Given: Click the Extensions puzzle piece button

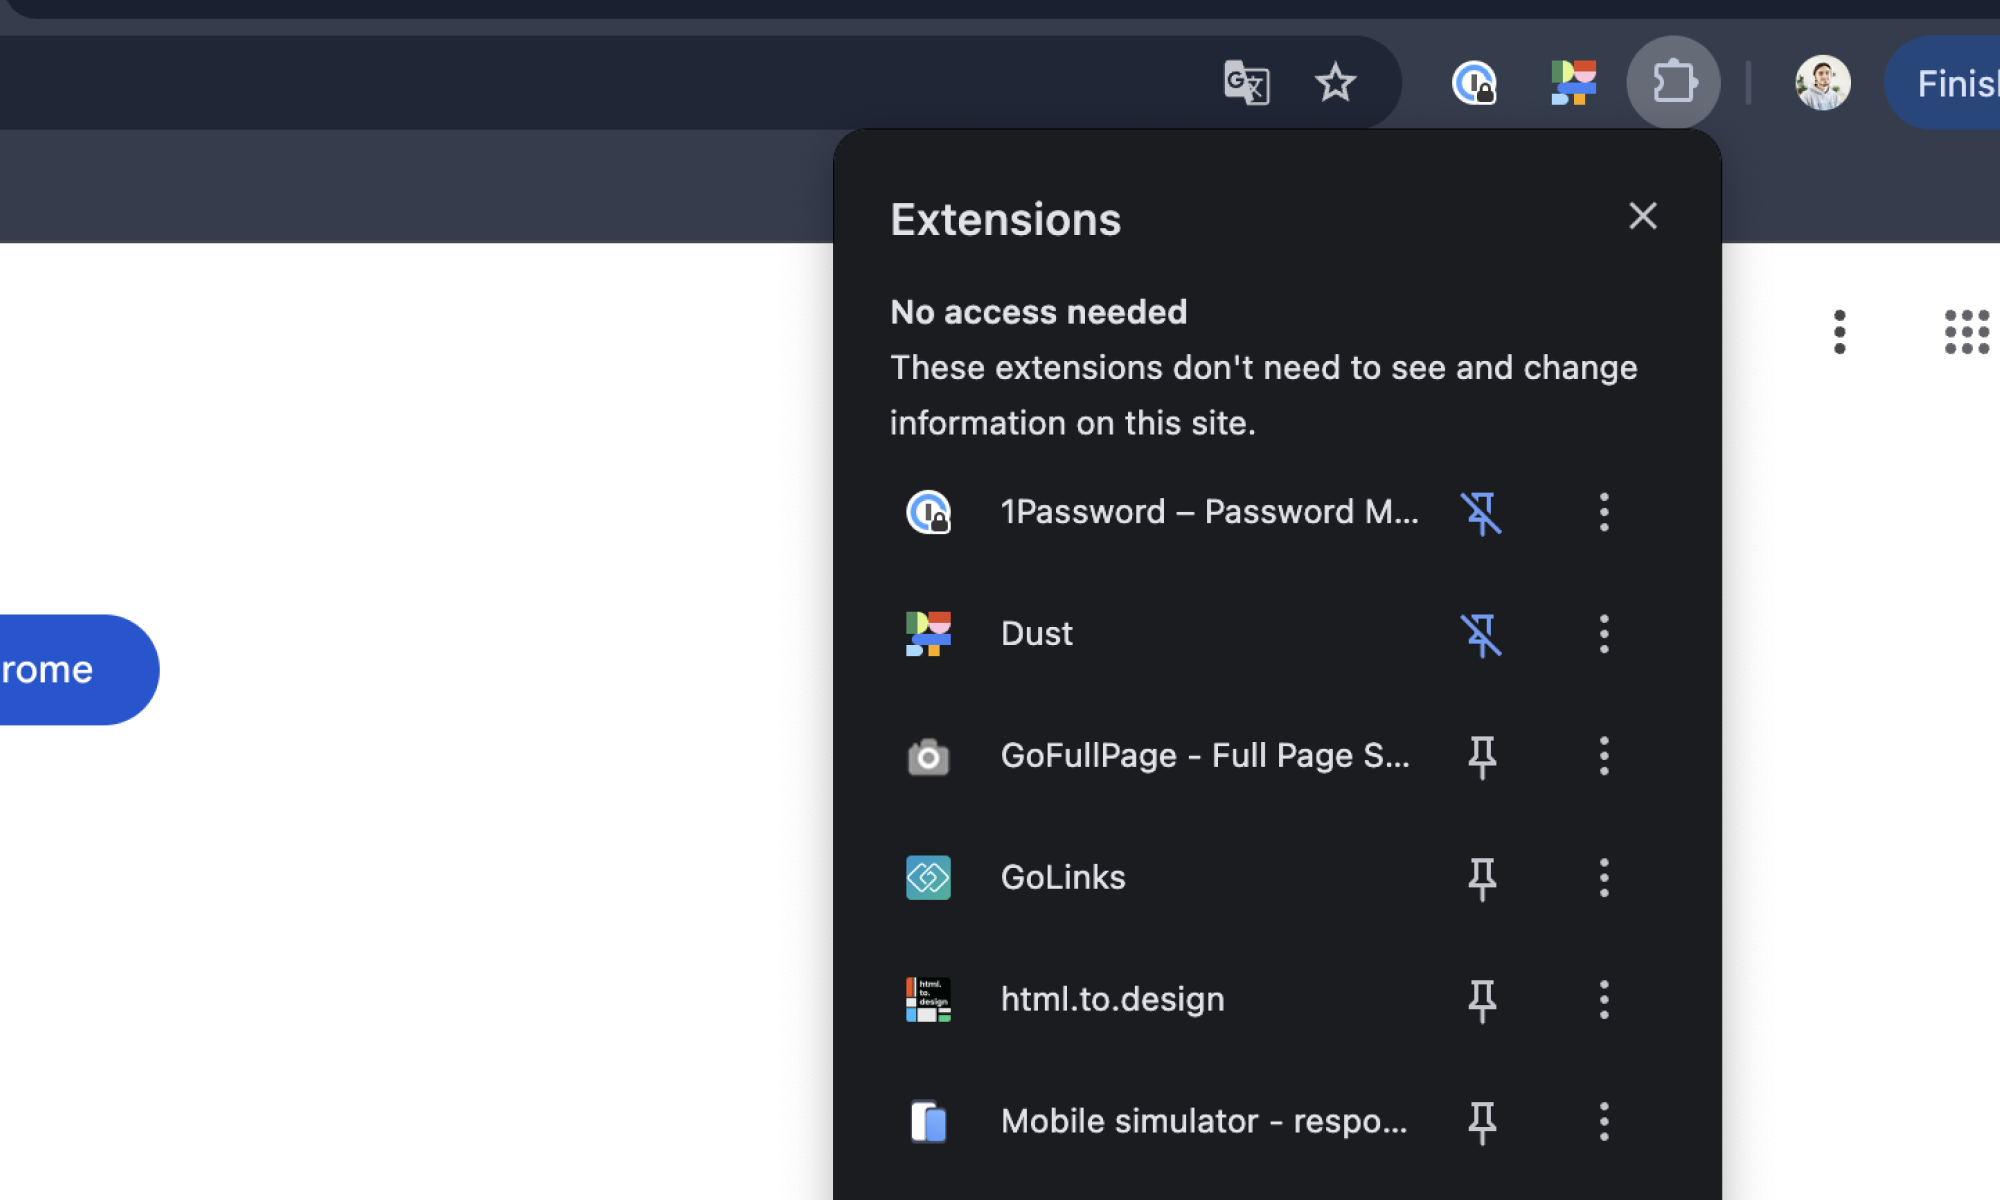Looking at the screenshot, I should pos(1673,82).
